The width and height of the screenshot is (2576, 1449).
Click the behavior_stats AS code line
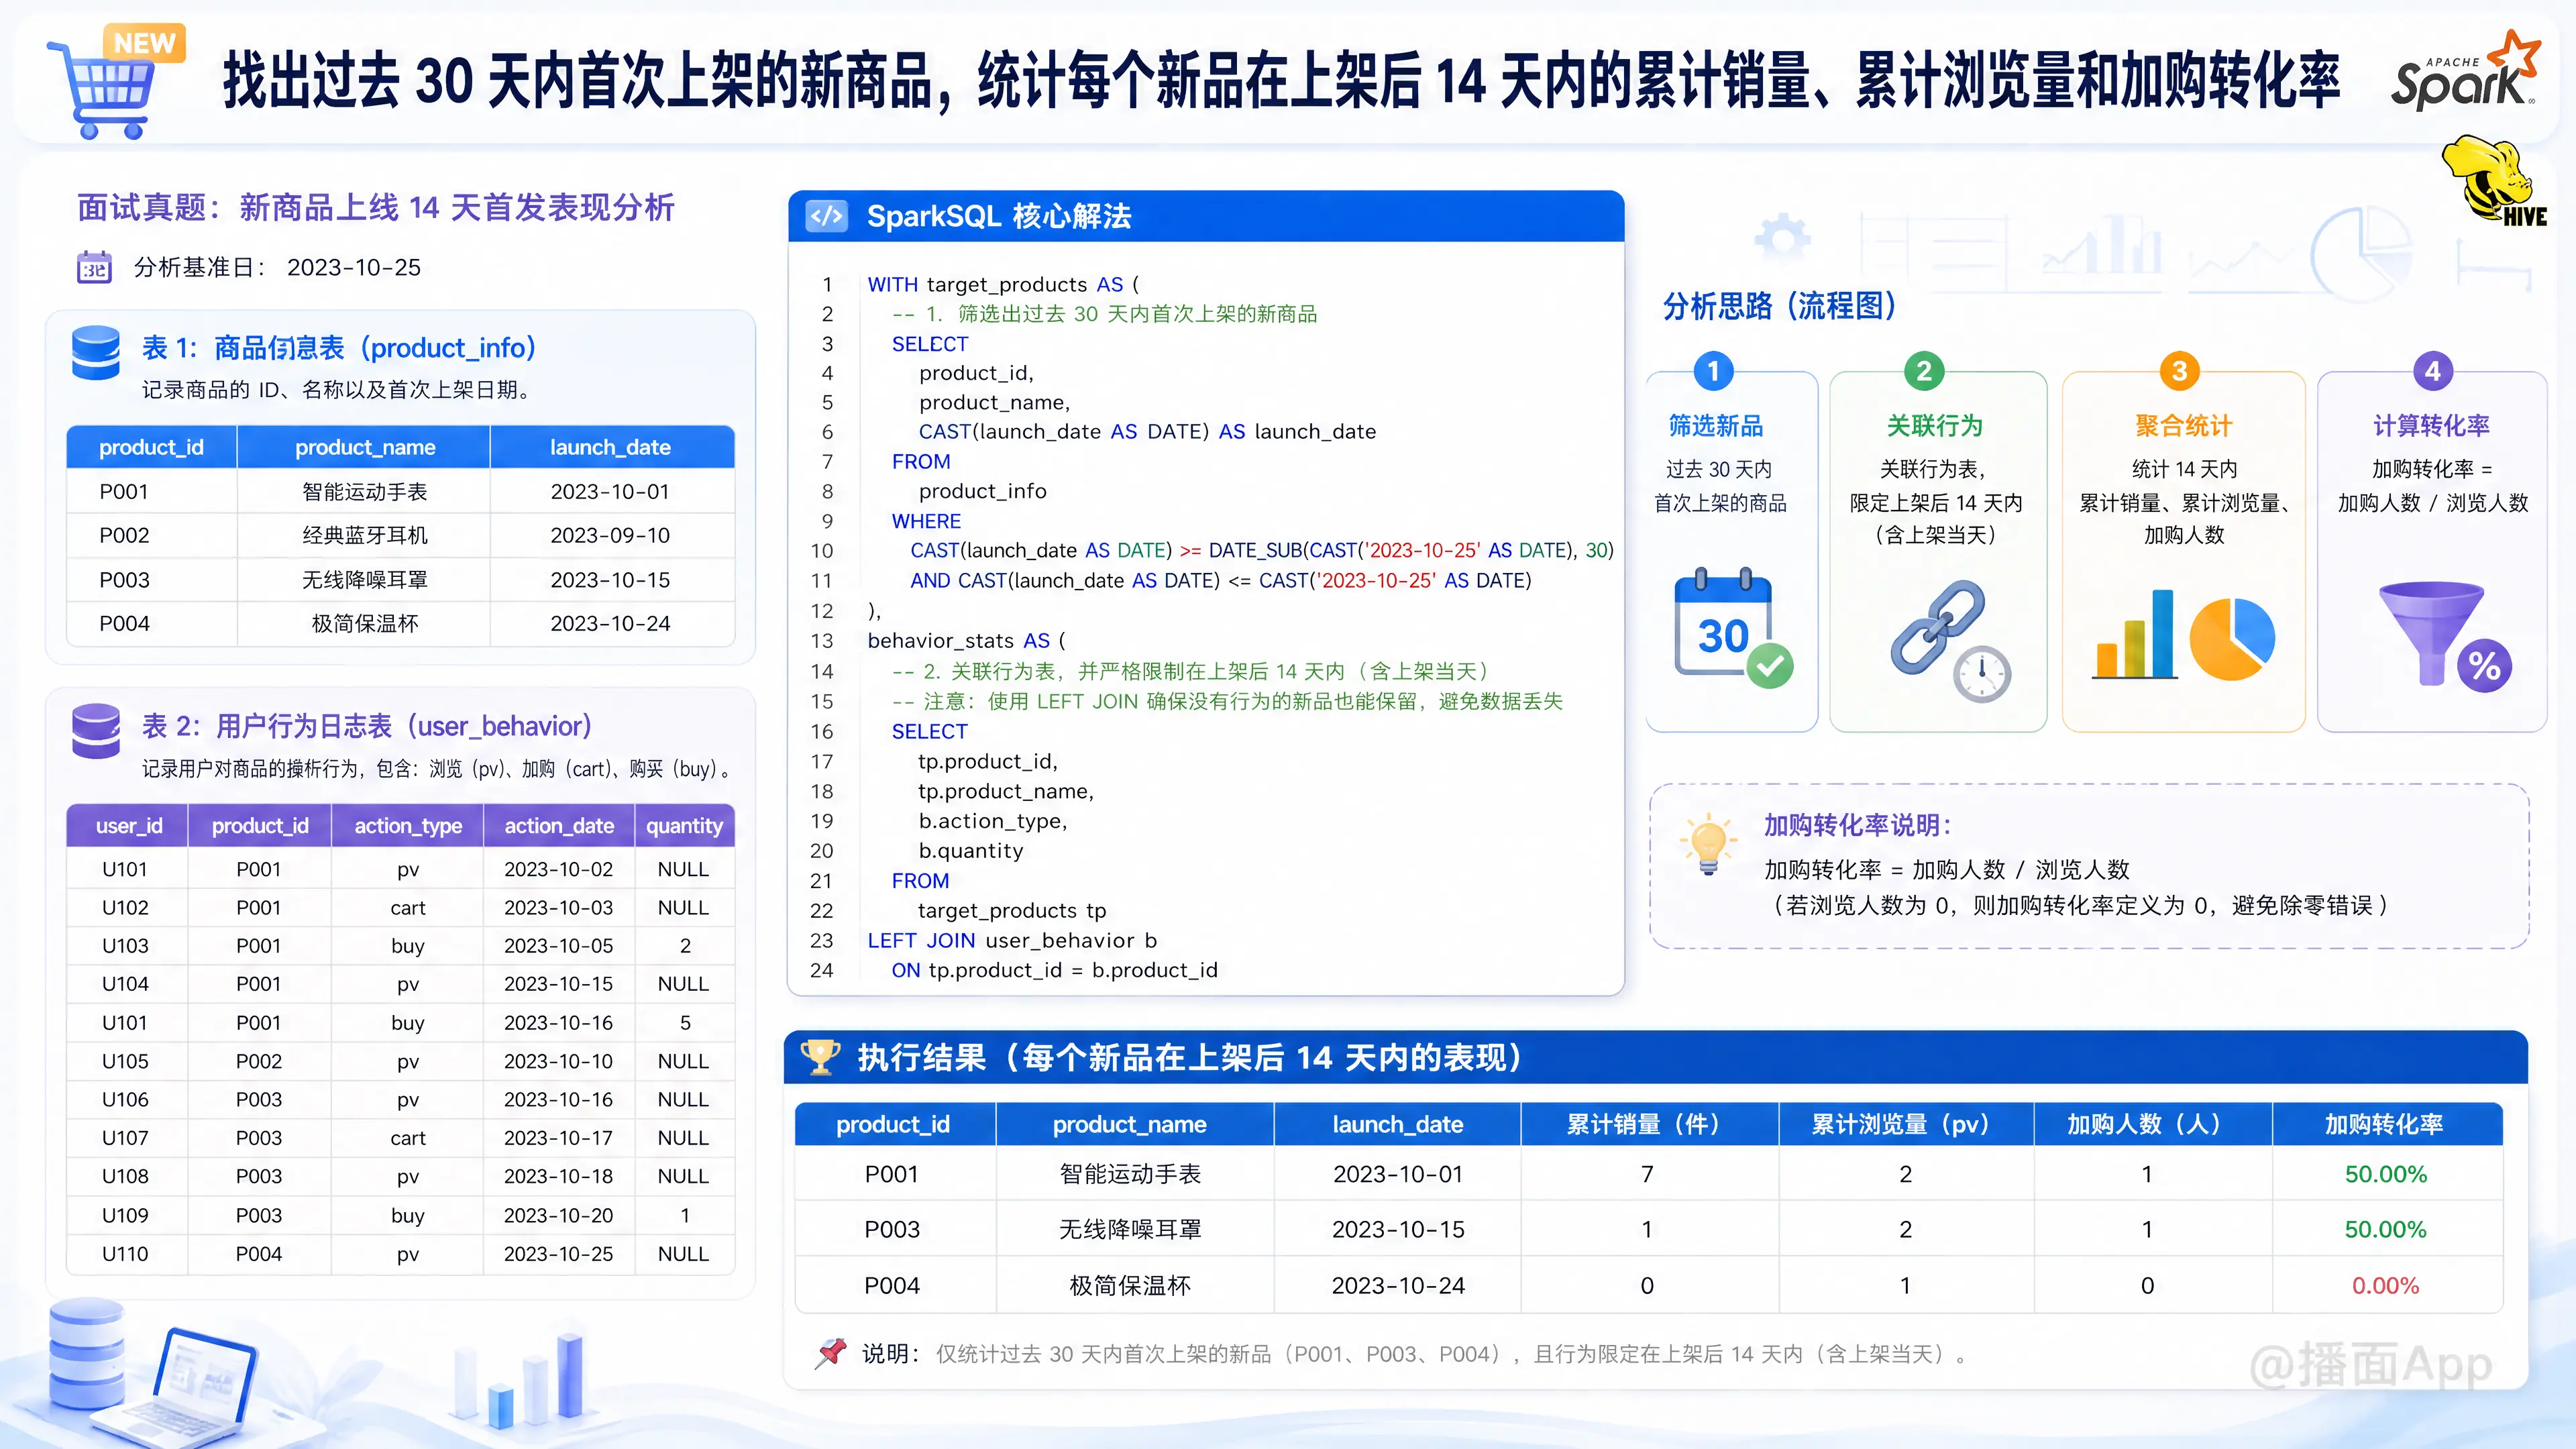click(x=967, y=641)
